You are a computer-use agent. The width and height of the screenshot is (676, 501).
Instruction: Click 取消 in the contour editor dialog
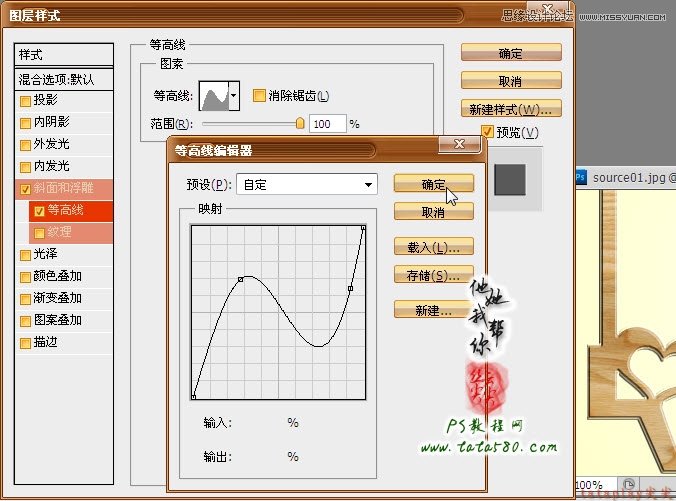(x=434, y=212)
